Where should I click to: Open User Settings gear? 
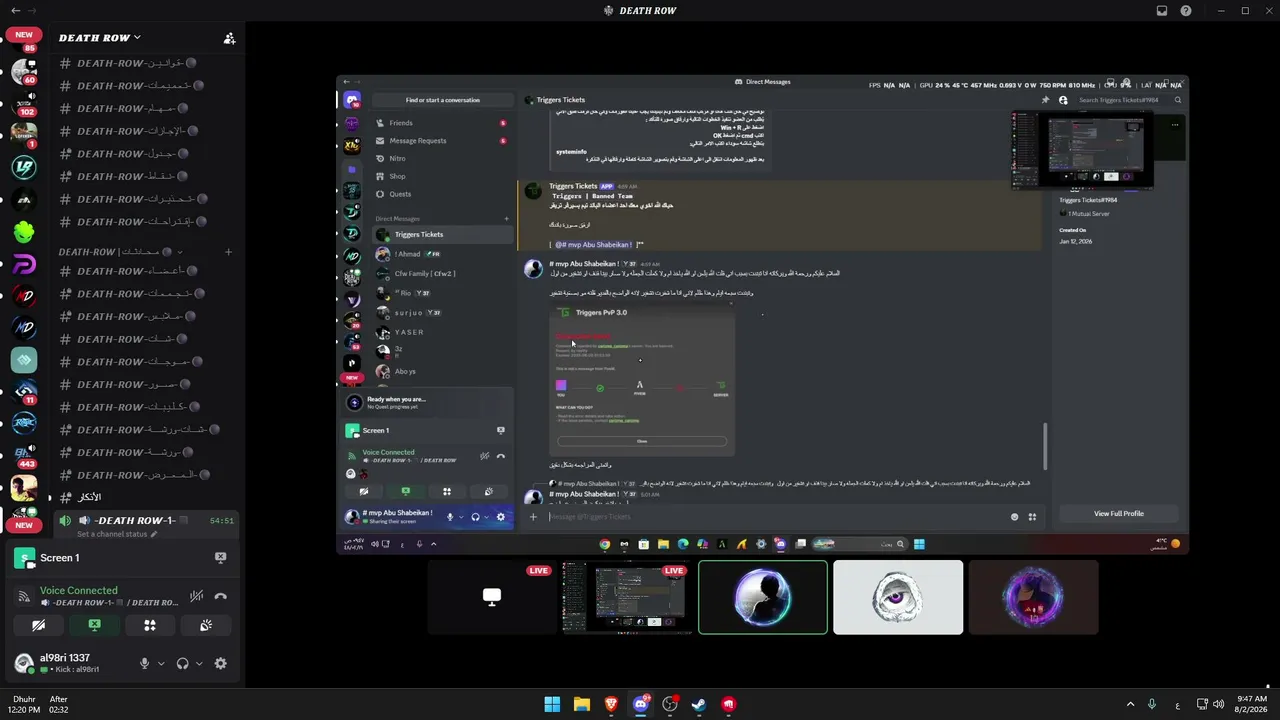220,663
